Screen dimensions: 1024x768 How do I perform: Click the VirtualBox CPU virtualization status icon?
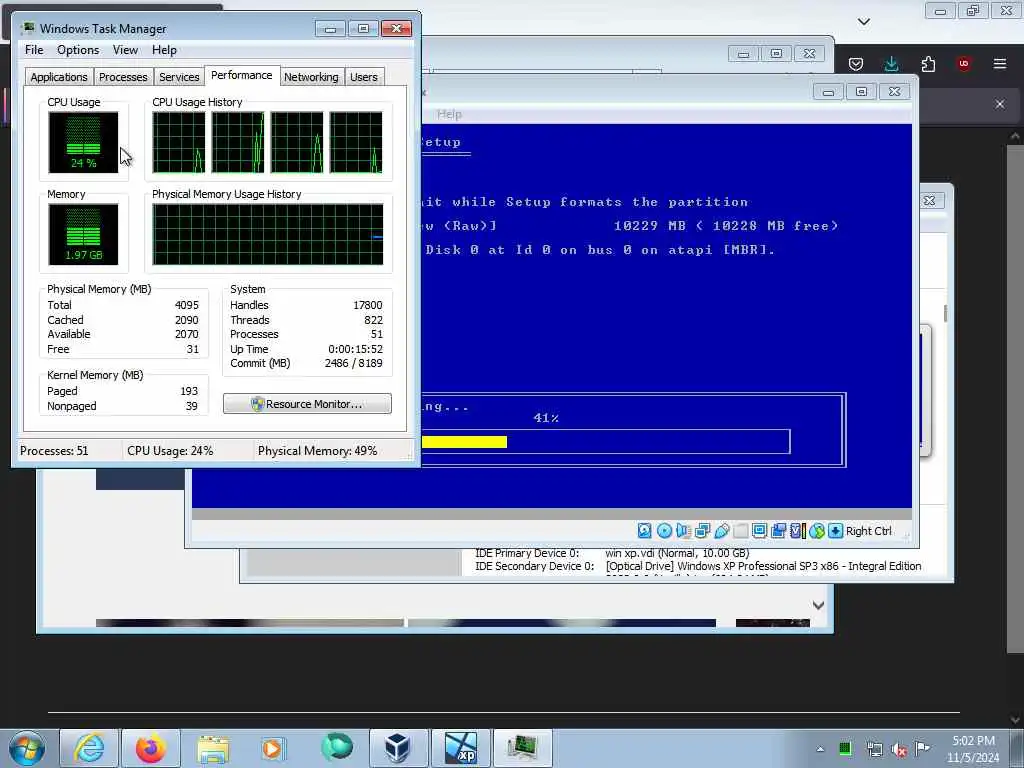797,531
